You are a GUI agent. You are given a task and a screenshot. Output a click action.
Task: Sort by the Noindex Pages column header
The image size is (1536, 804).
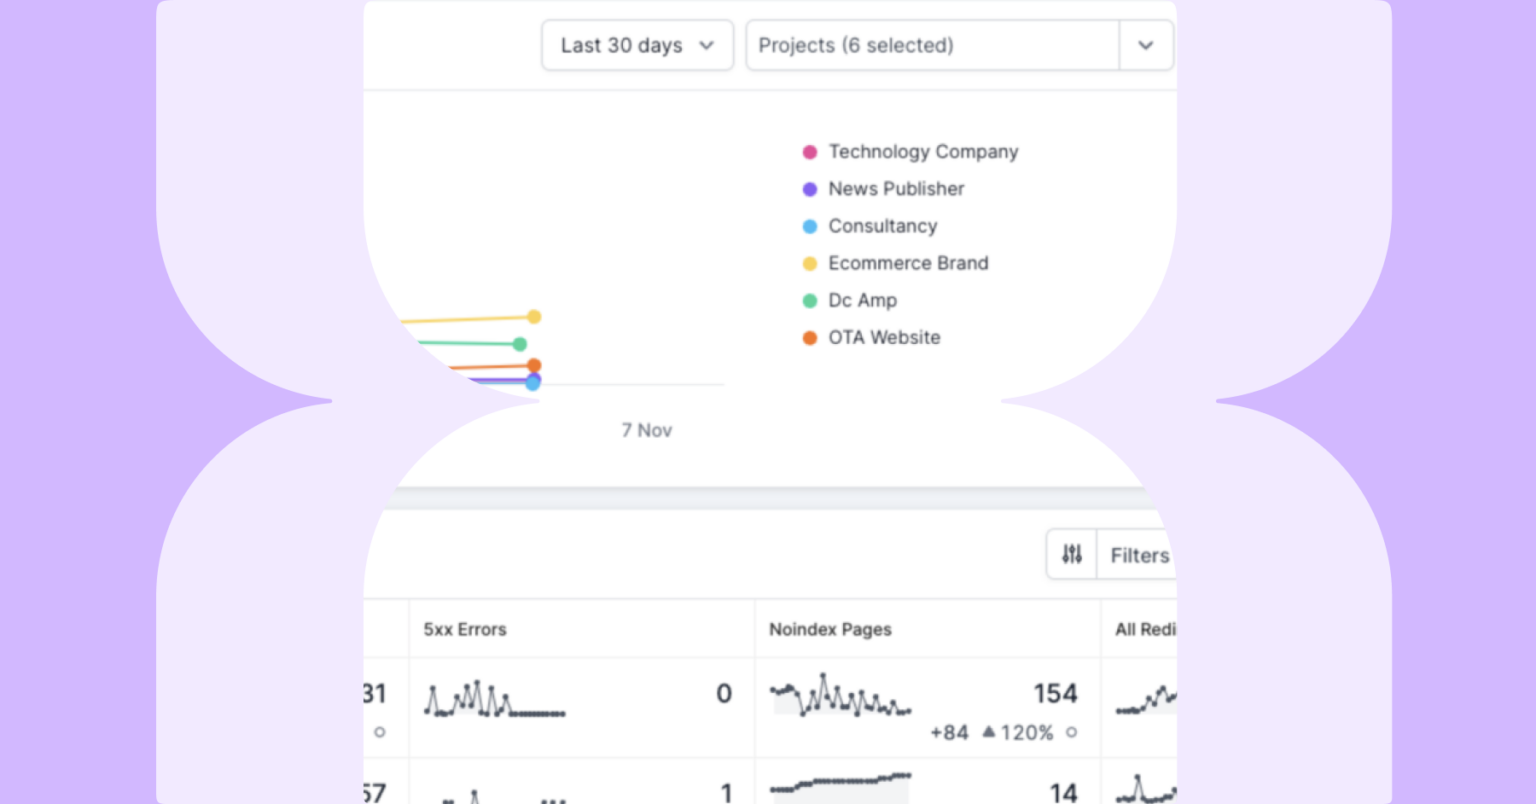(x=830, y=630)
